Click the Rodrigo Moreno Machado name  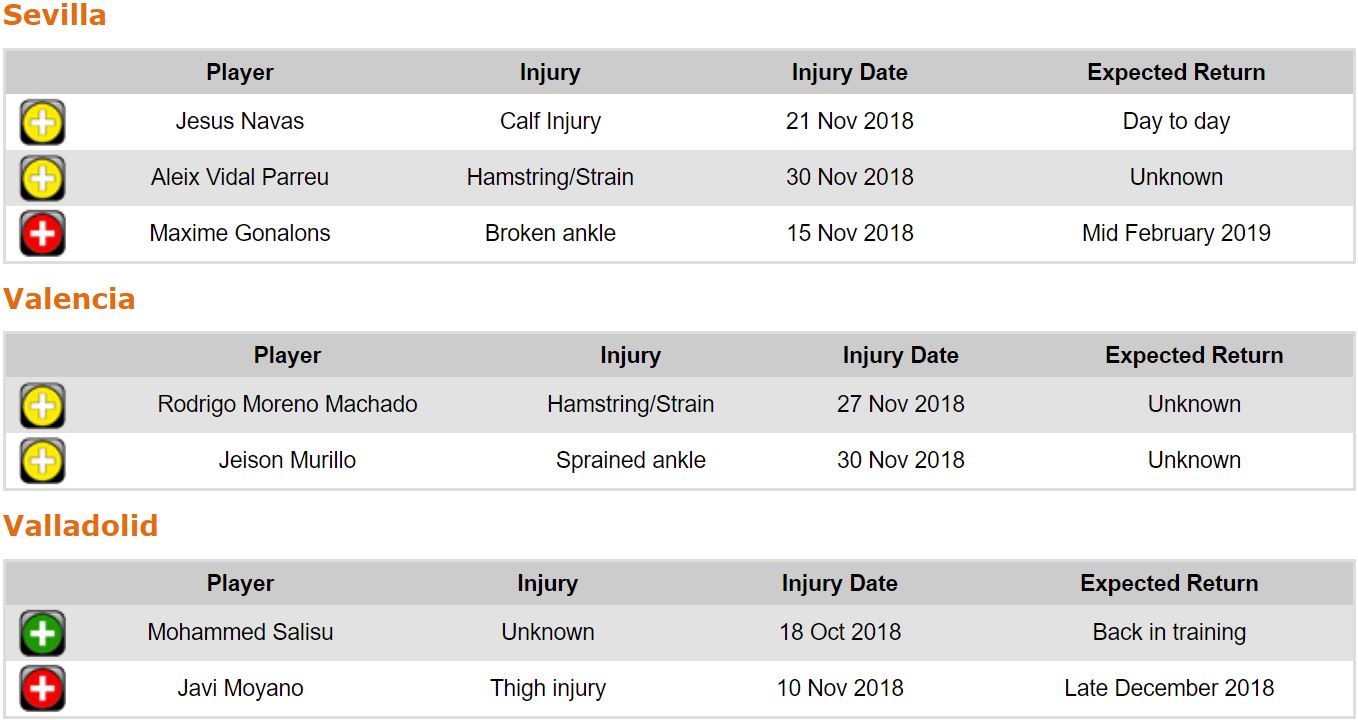pyautogui.click(x=287, y=405)
